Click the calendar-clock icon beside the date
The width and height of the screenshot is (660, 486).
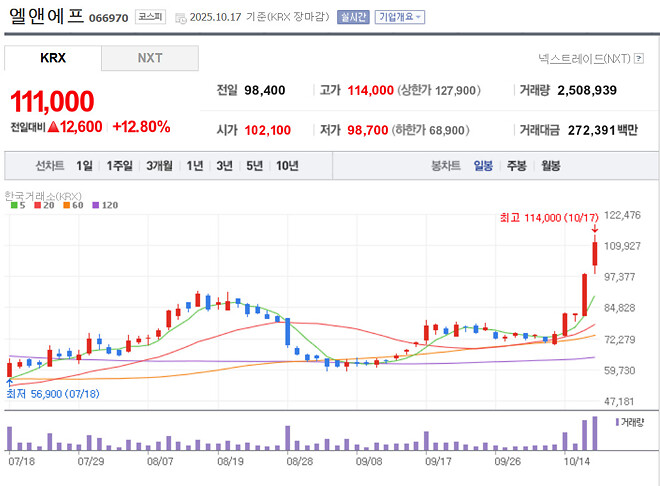(x=181, y=18)
